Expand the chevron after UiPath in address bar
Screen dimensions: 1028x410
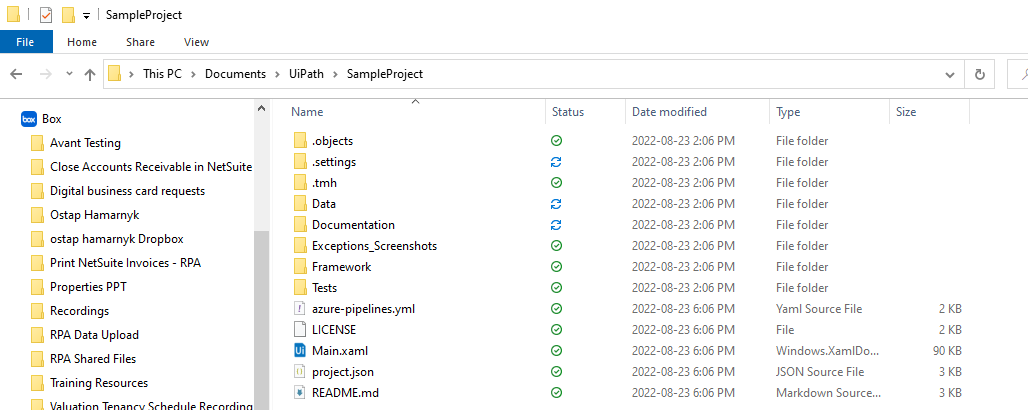pyautogui.click(x=335, y=74)
